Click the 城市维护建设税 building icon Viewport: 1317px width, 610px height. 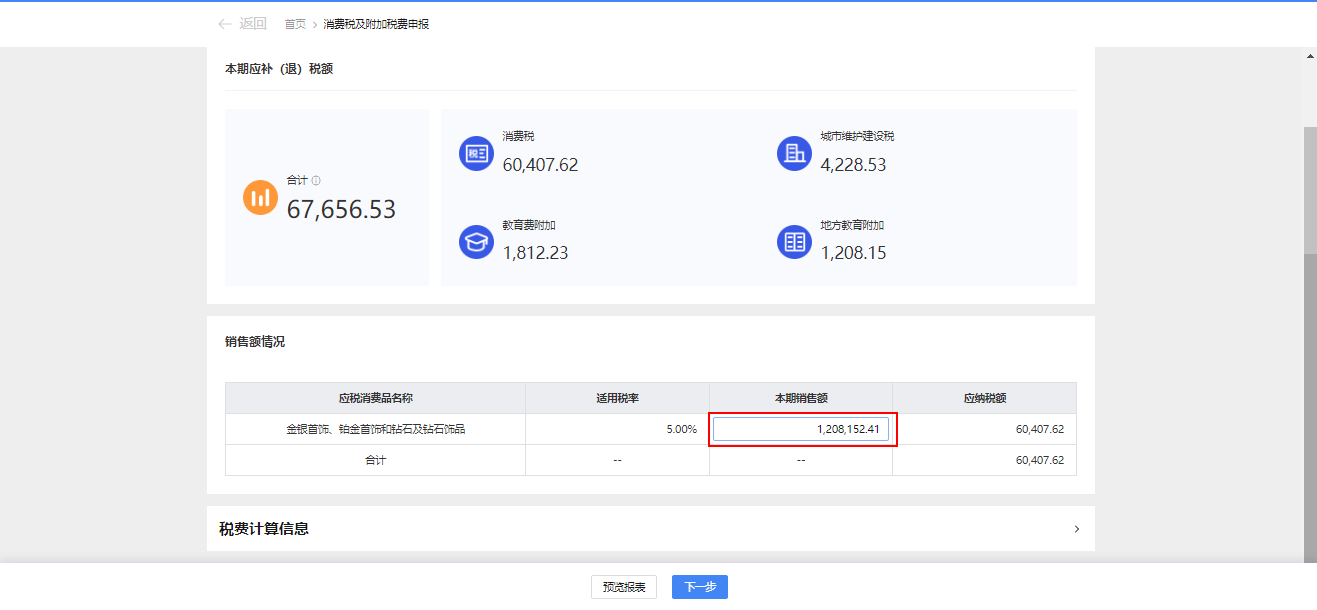coord(794,154)
